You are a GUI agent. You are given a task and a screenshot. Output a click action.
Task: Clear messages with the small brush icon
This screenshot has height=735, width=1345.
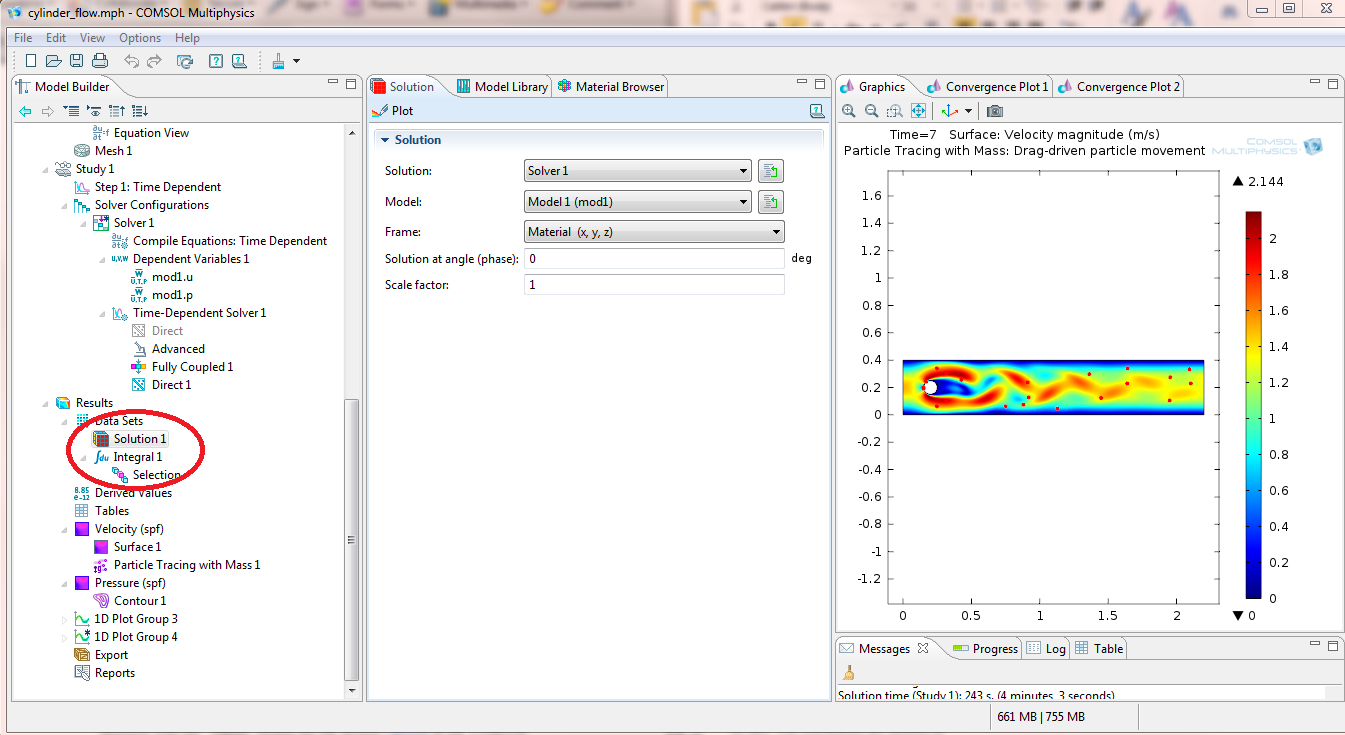pos(849,673)
